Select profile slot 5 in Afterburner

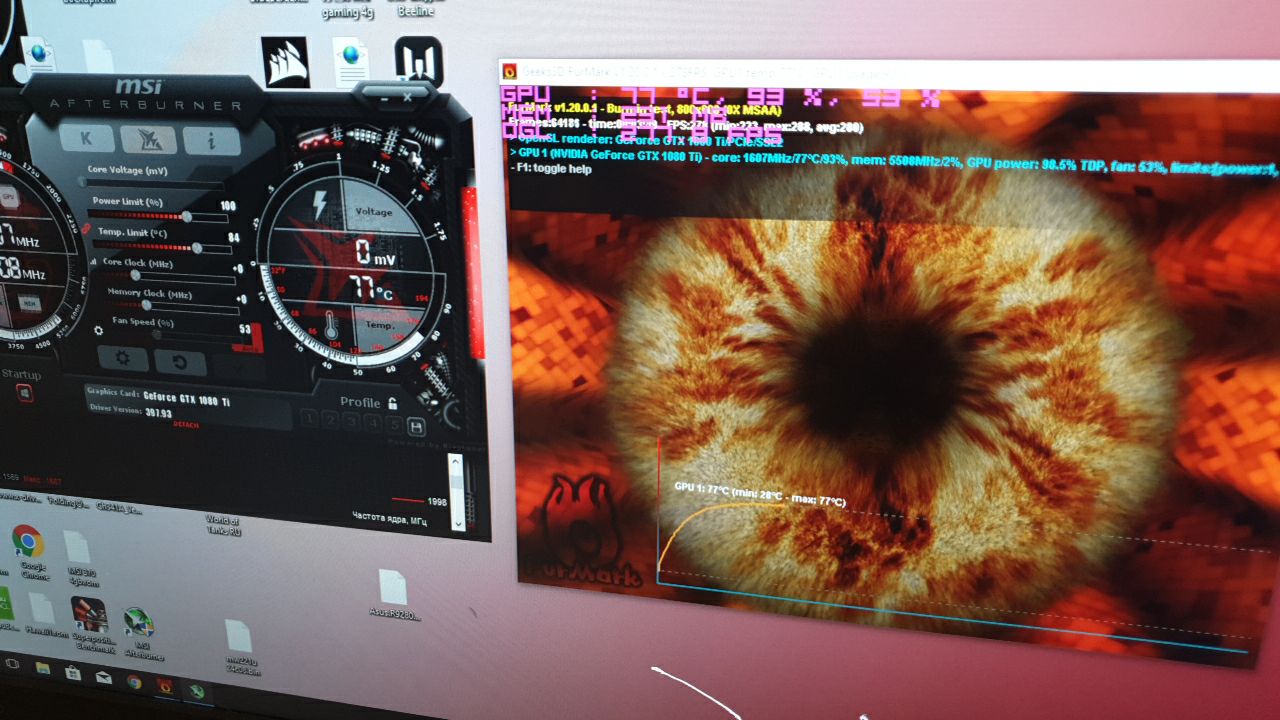point(395,427)
